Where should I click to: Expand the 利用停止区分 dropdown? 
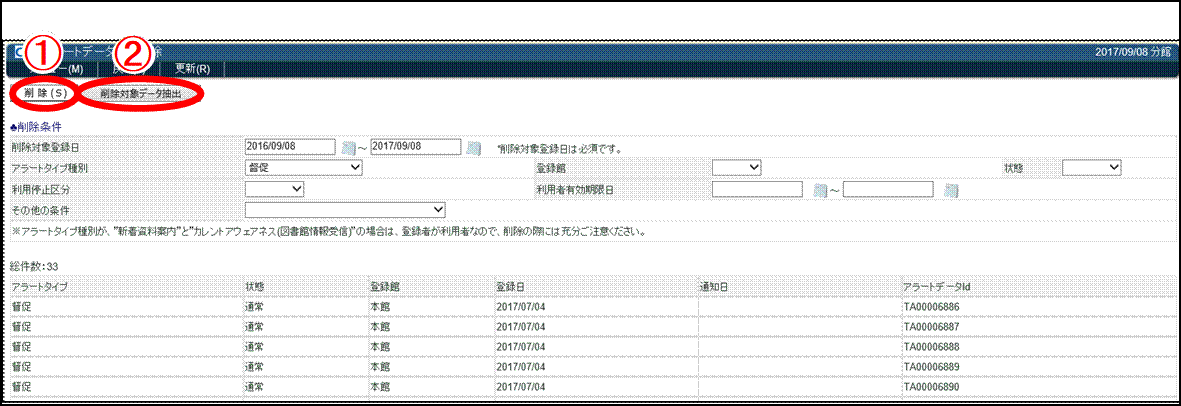click(275, 188)
